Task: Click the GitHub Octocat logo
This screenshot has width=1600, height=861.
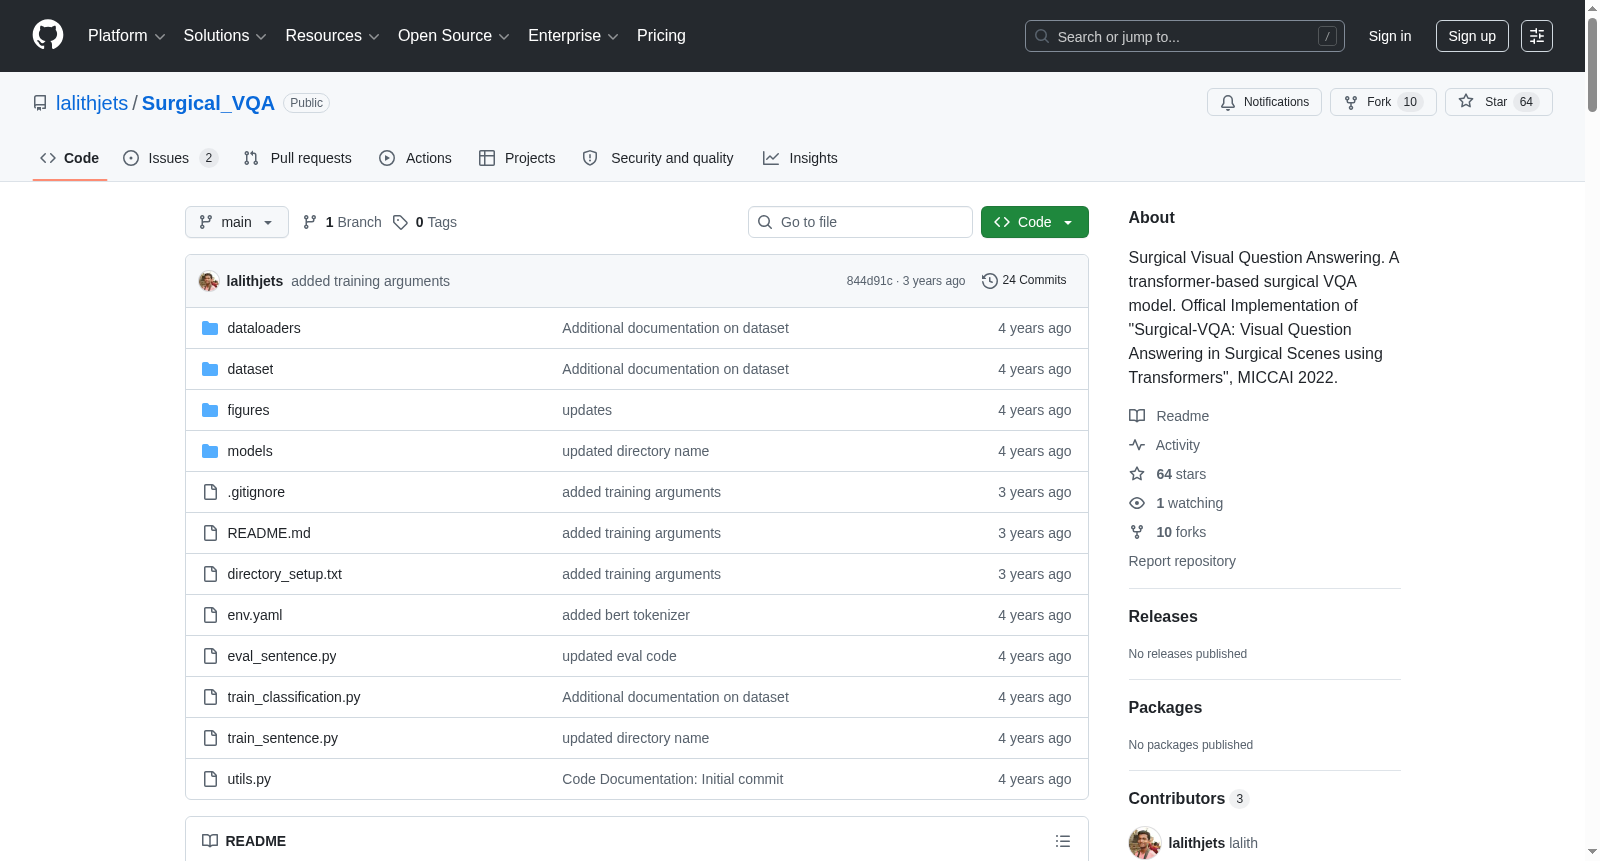Action: 48,35
